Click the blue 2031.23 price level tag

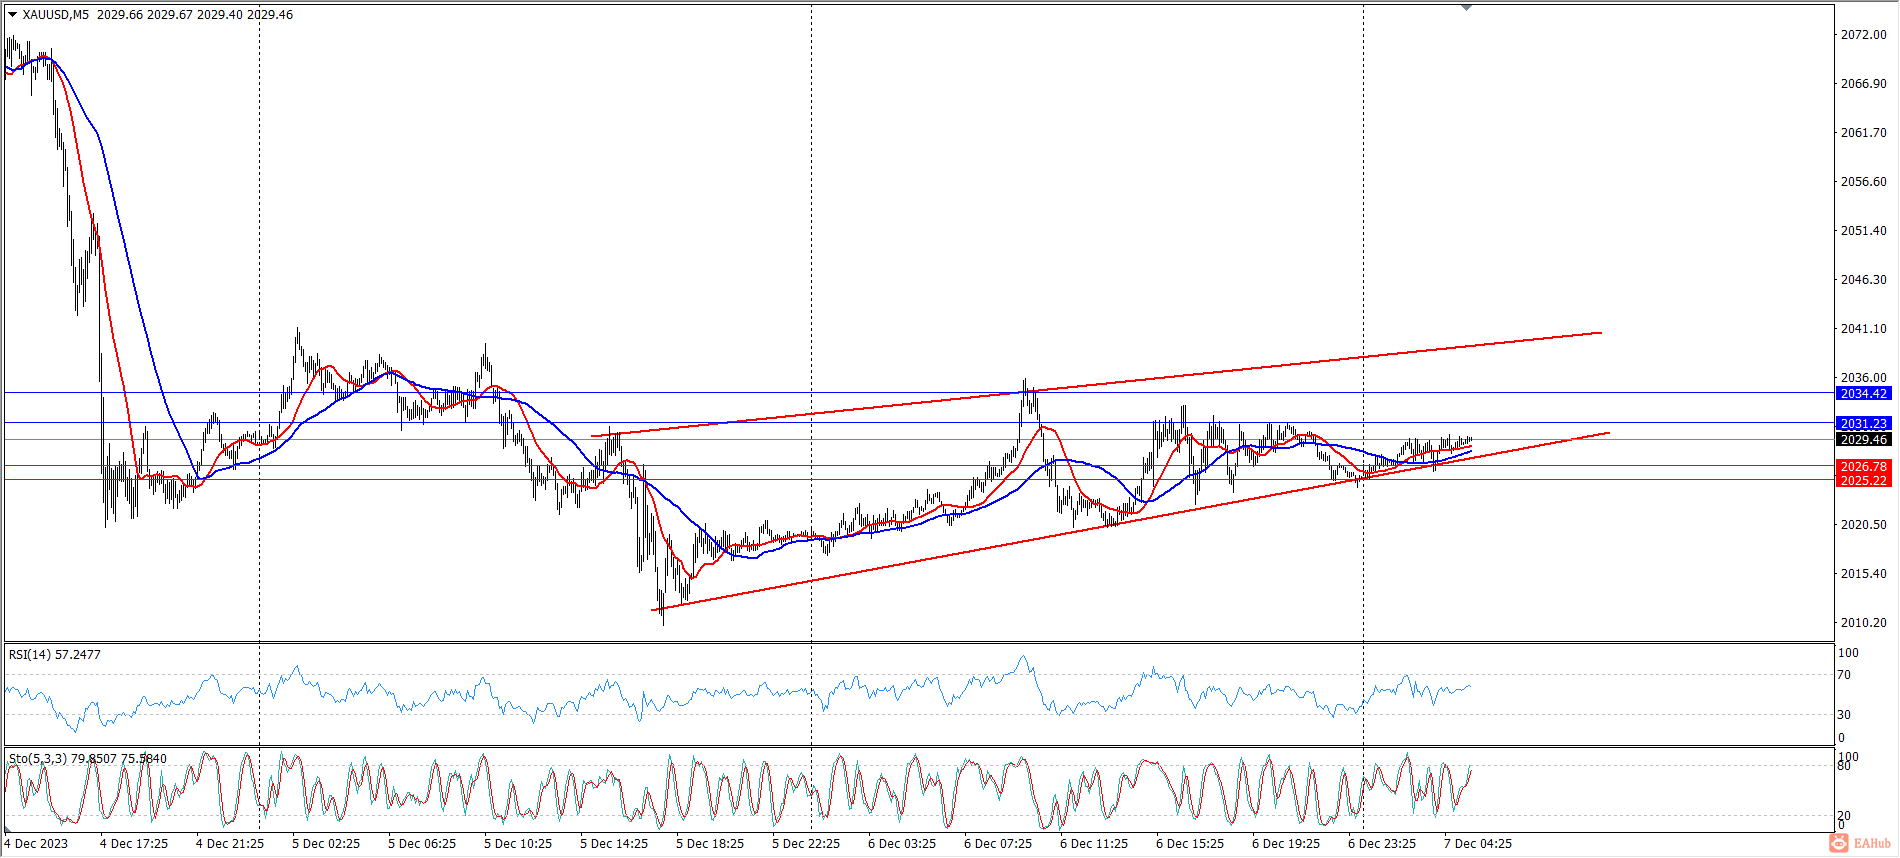click(x=1864, y=424)
